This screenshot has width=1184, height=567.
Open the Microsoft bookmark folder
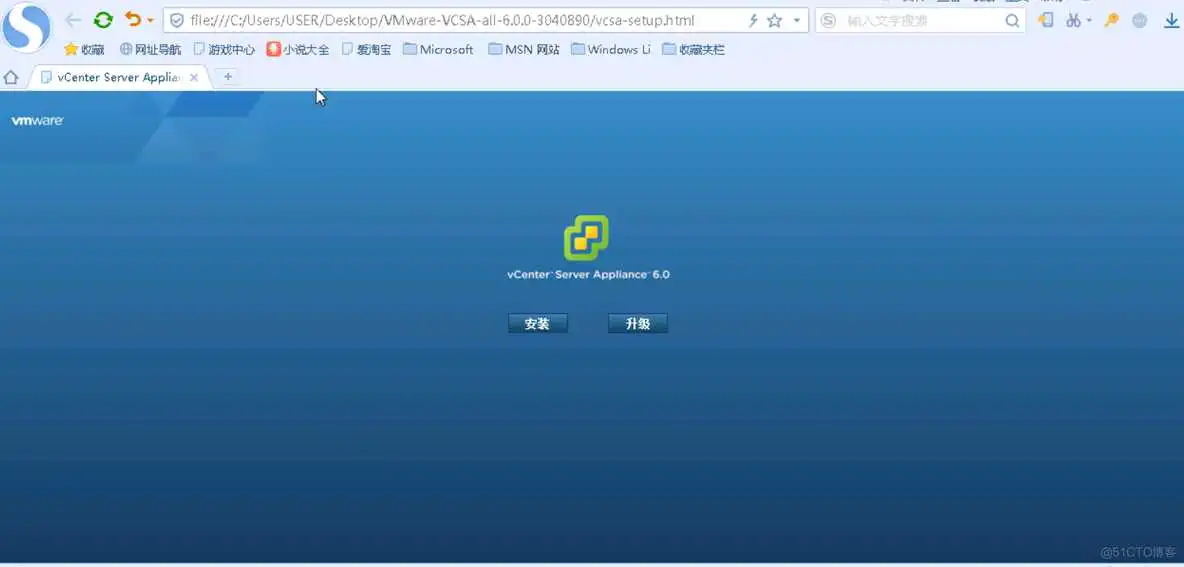point(438,50)
